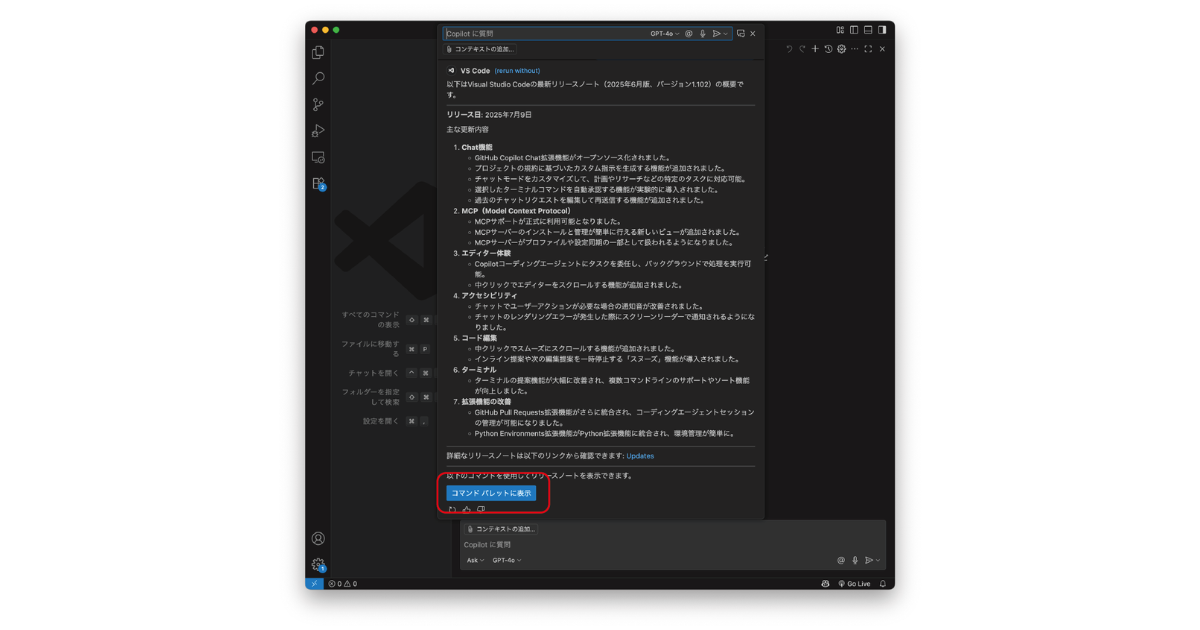Show chat history in the panel toolbar
Screen dimensions: 1200x630
pyautogui.click(x=828, y=49)
